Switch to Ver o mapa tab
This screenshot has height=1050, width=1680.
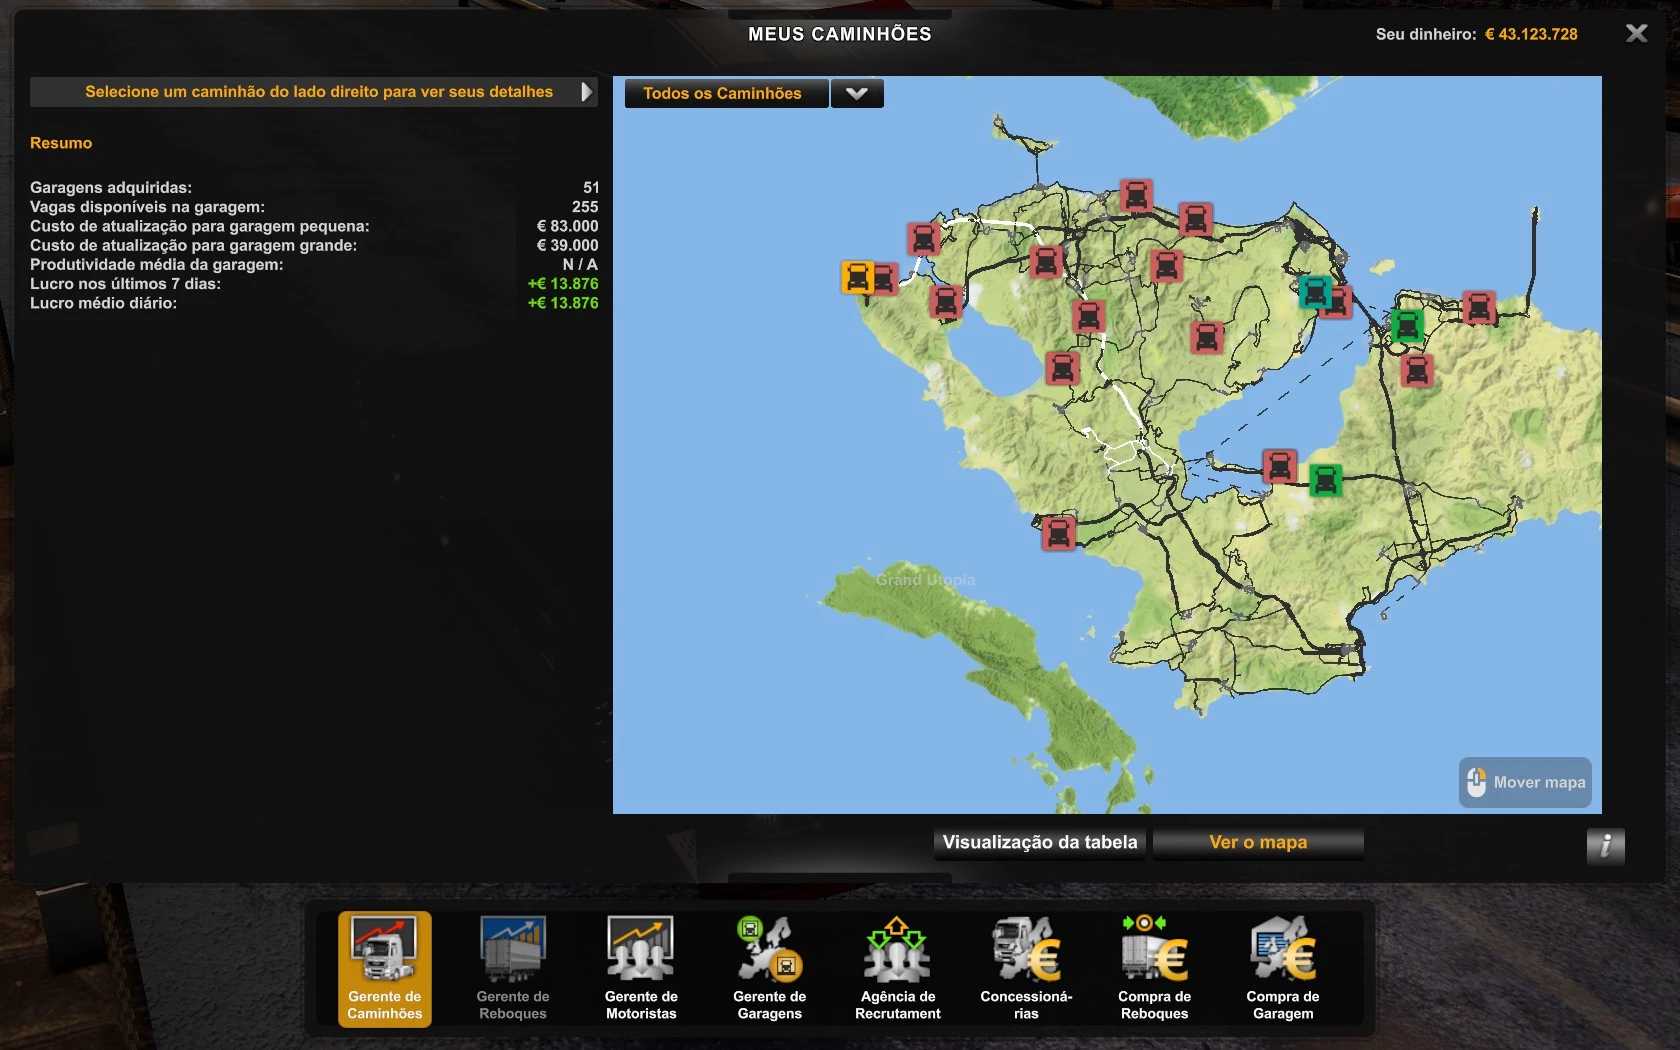click(x=1258, y=842)
